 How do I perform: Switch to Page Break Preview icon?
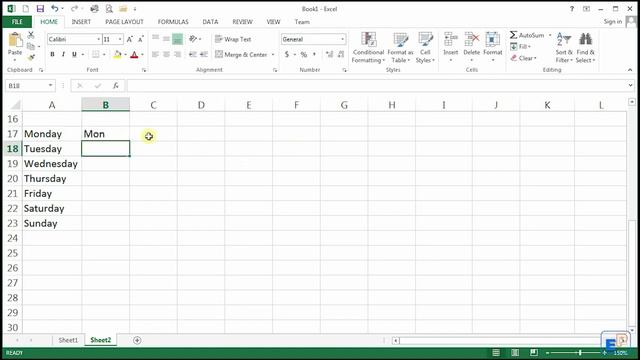533,353
